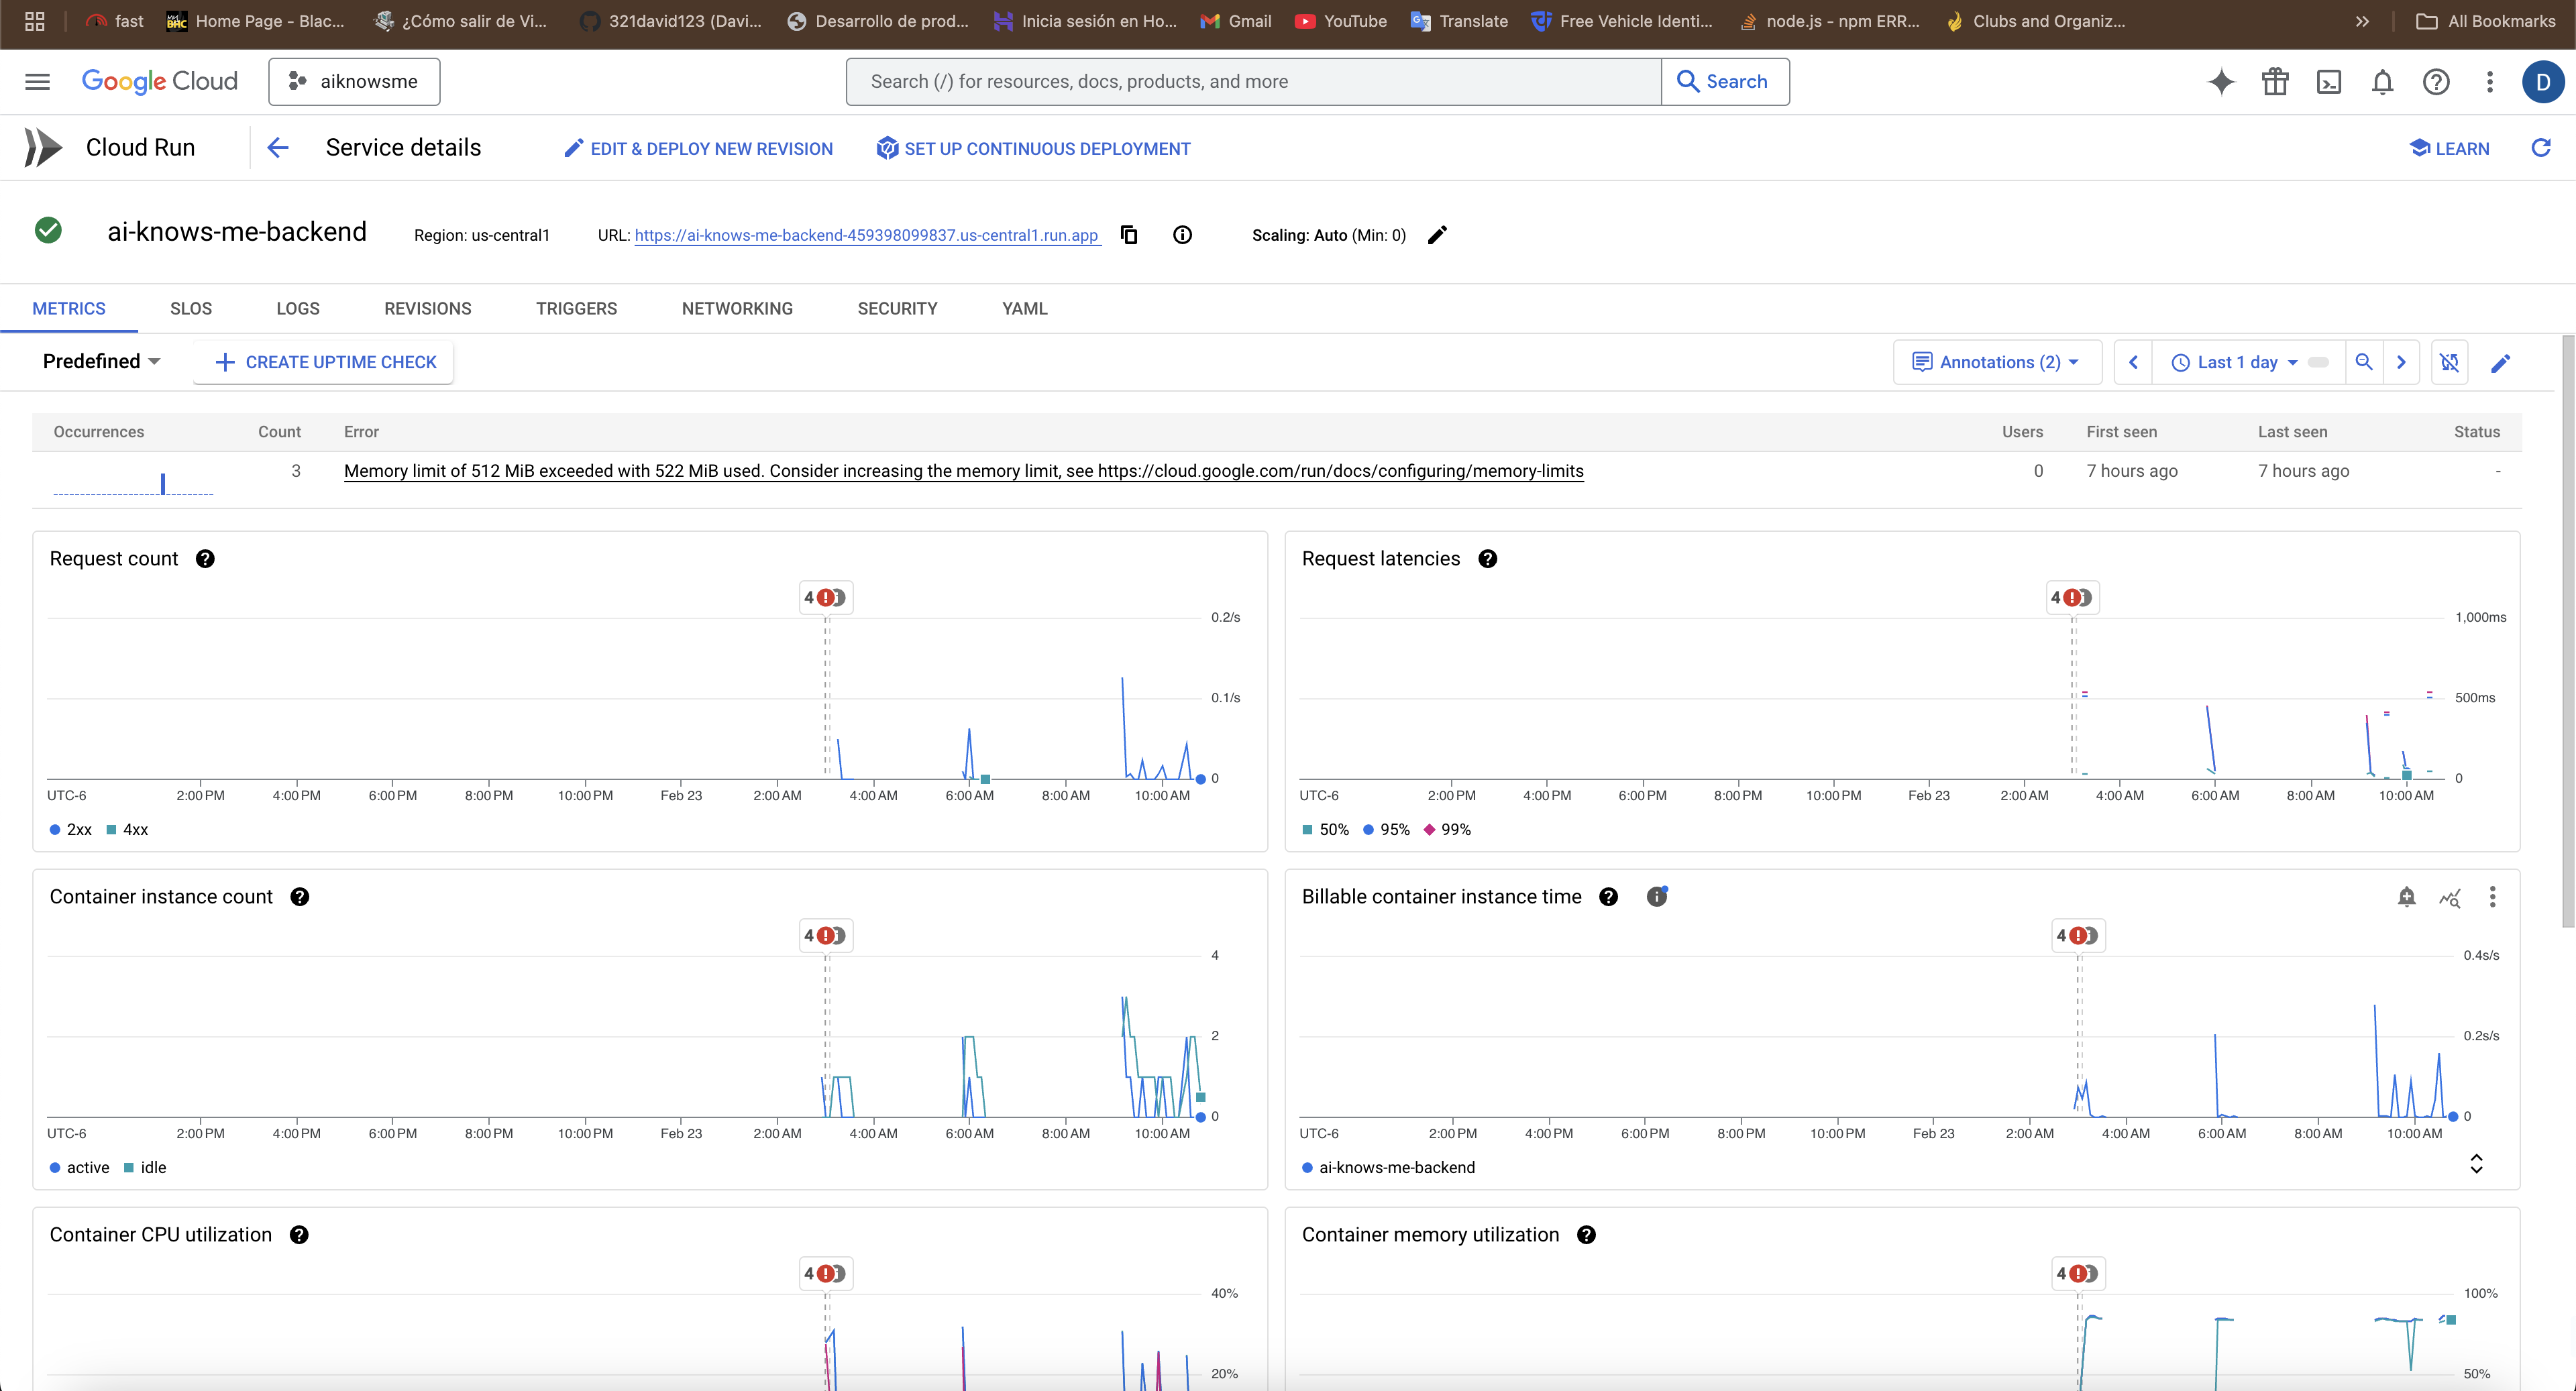Zoom out time range with magnifier icon

(x=2364, y=362)
